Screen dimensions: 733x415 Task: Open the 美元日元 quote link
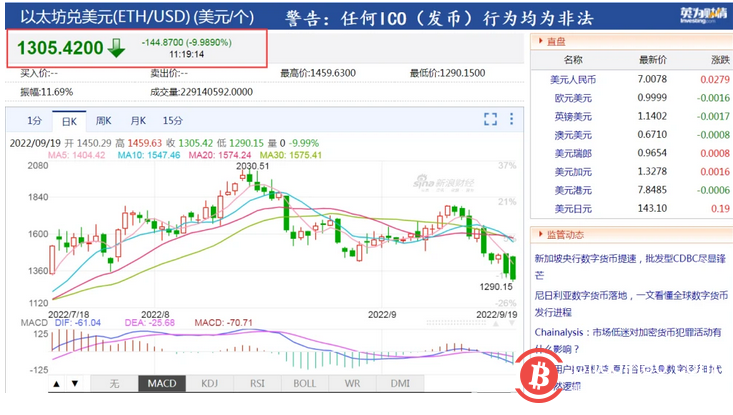(573, 208)
